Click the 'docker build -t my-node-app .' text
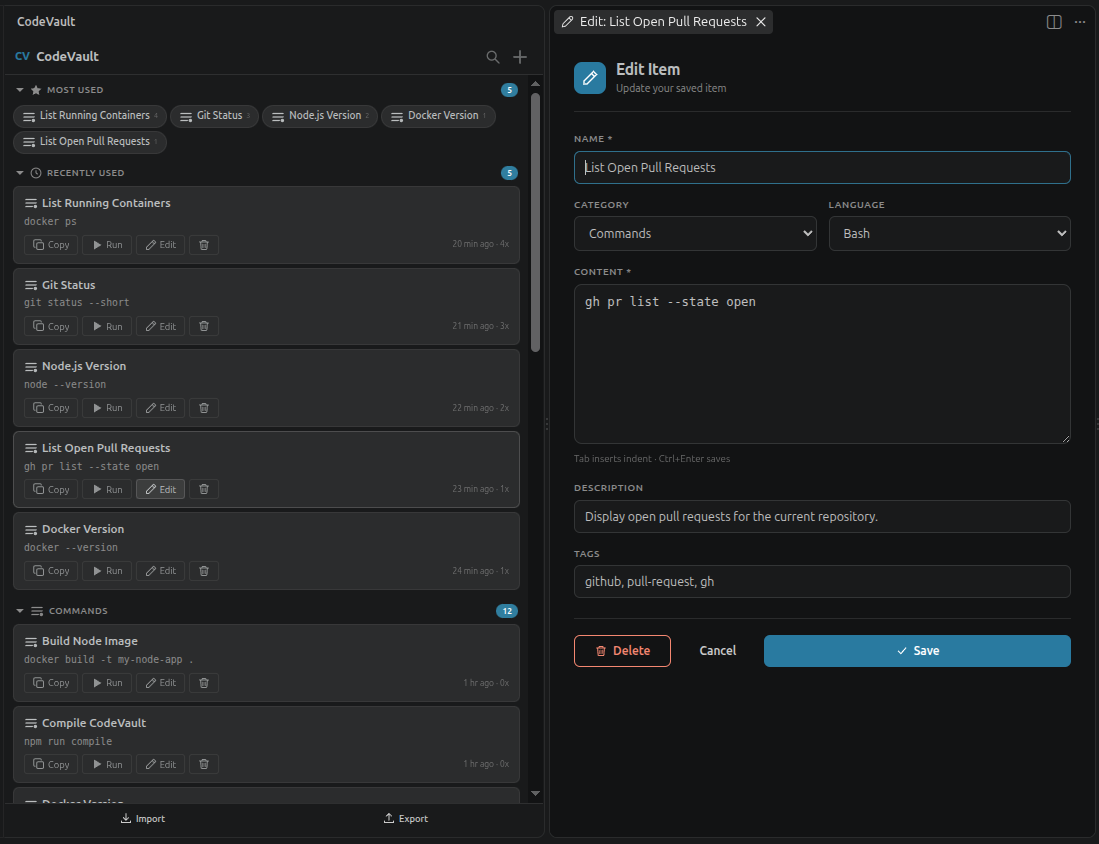 pos(109,660)
